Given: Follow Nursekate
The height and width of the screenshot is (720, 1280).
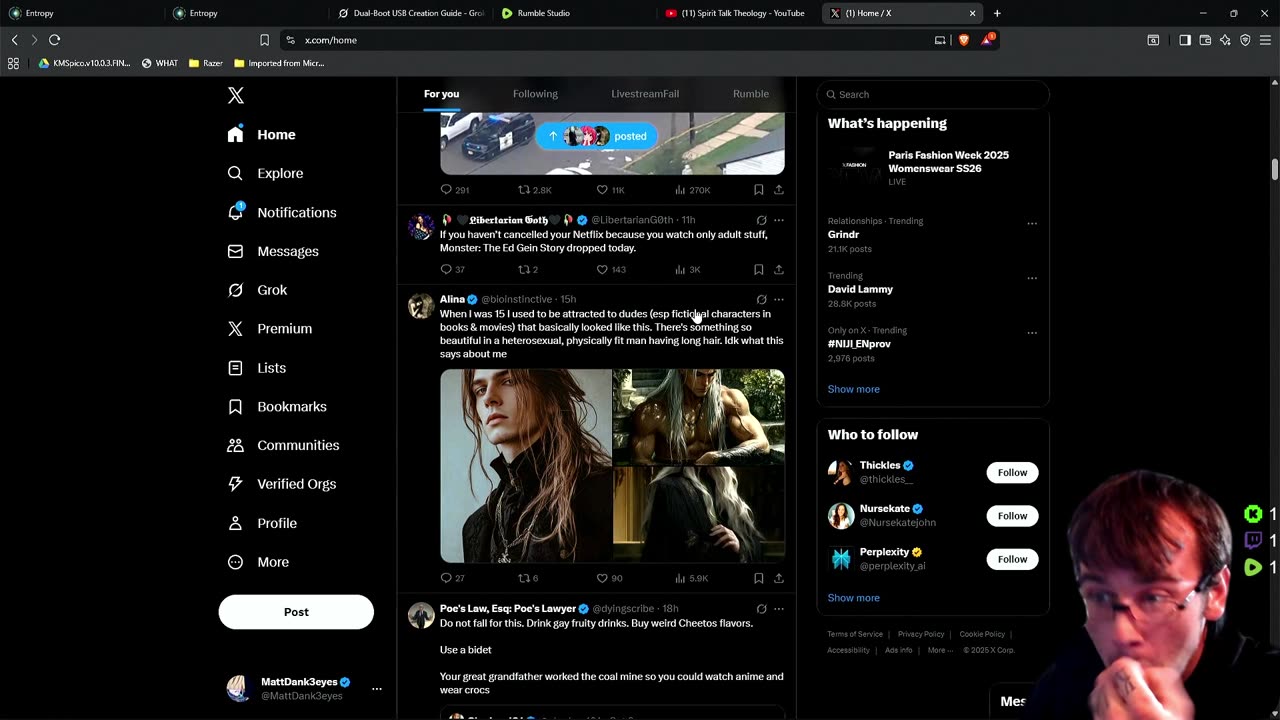Looking at the screenshot, I should pyautogui.click(x=1012, y=516).
